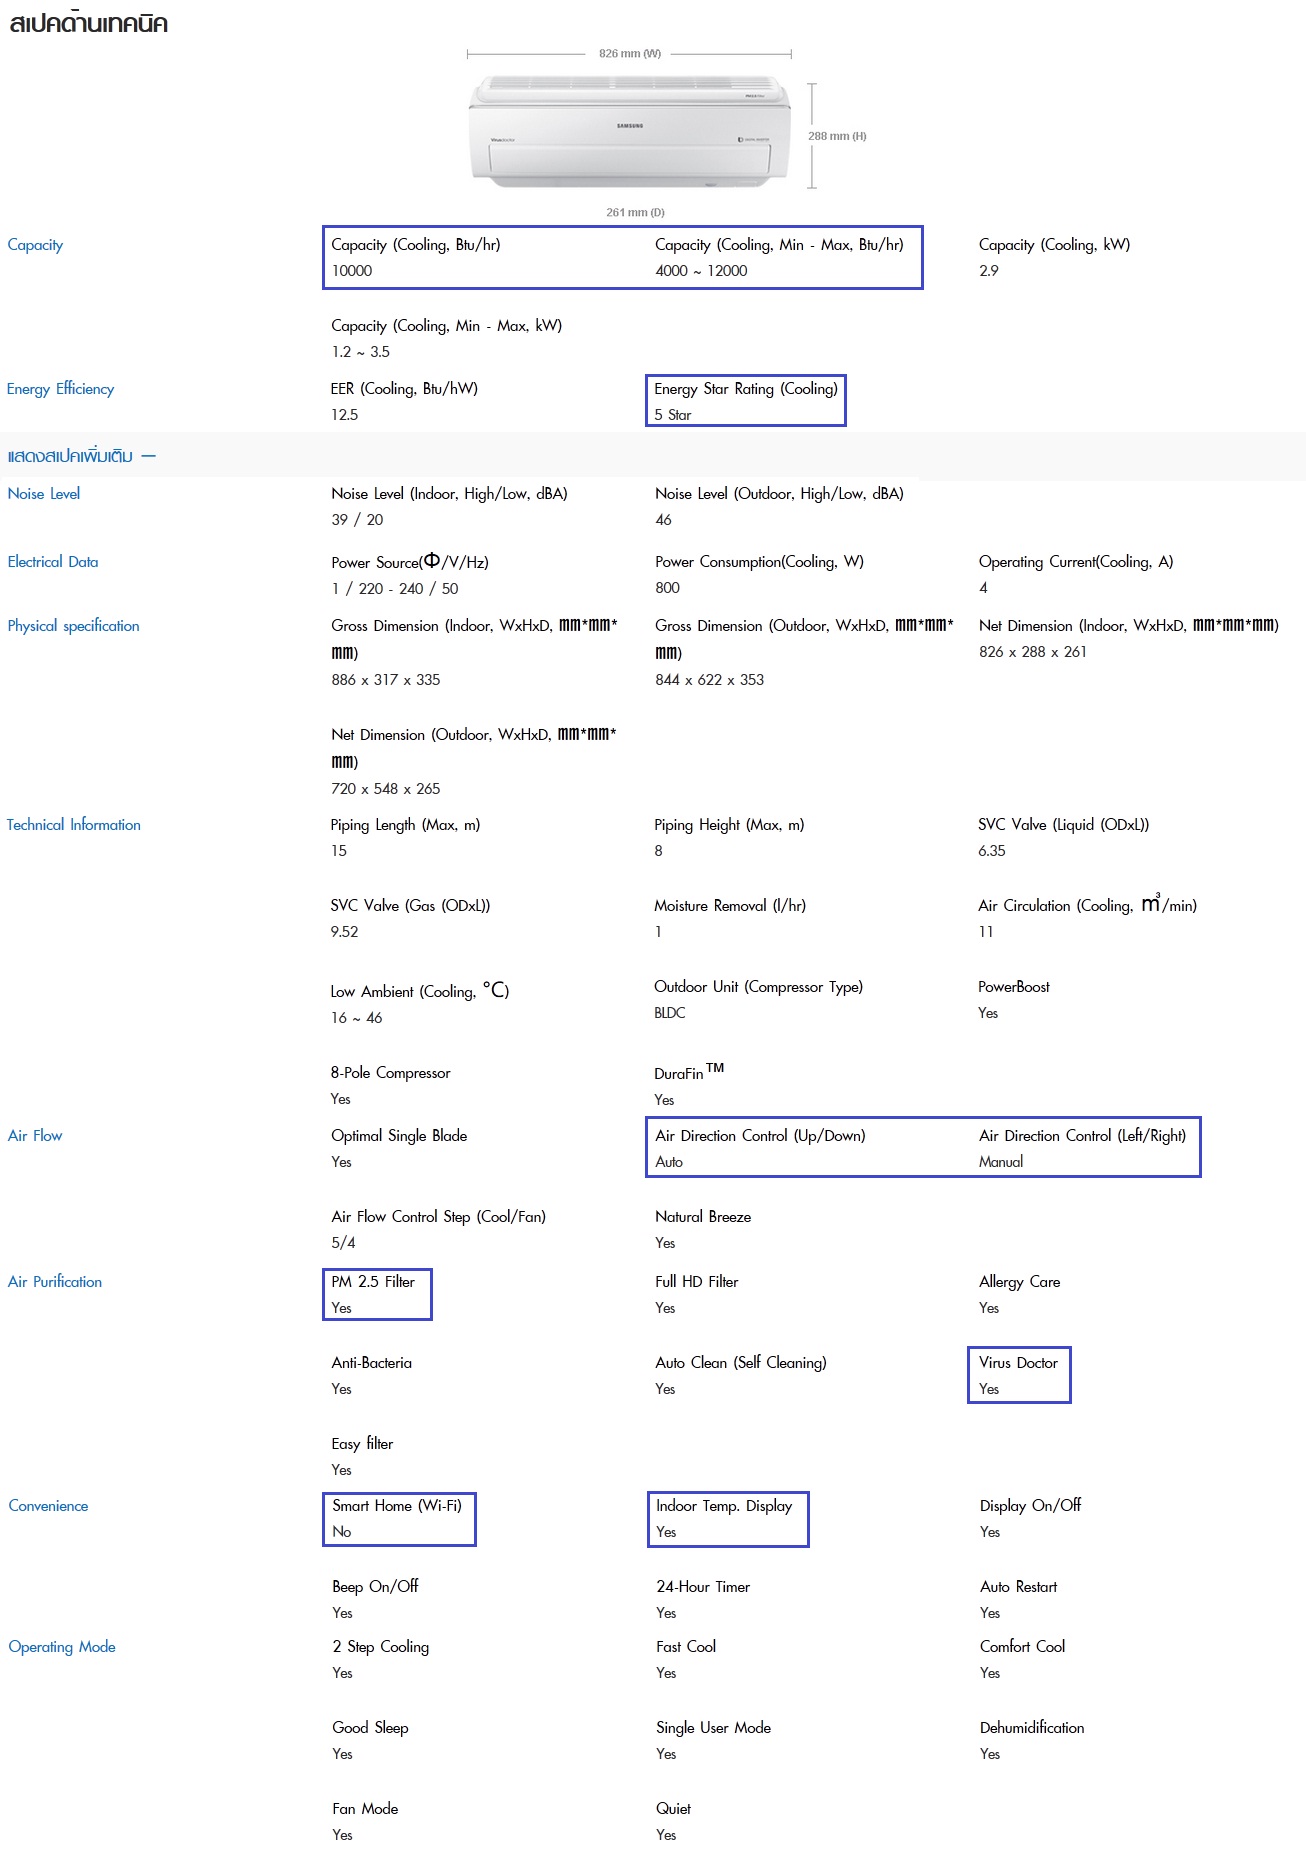This screenshot has height=1874, width=1306.
Task: Click the PowerBoost label
Action: click(x=1014, y=987)
